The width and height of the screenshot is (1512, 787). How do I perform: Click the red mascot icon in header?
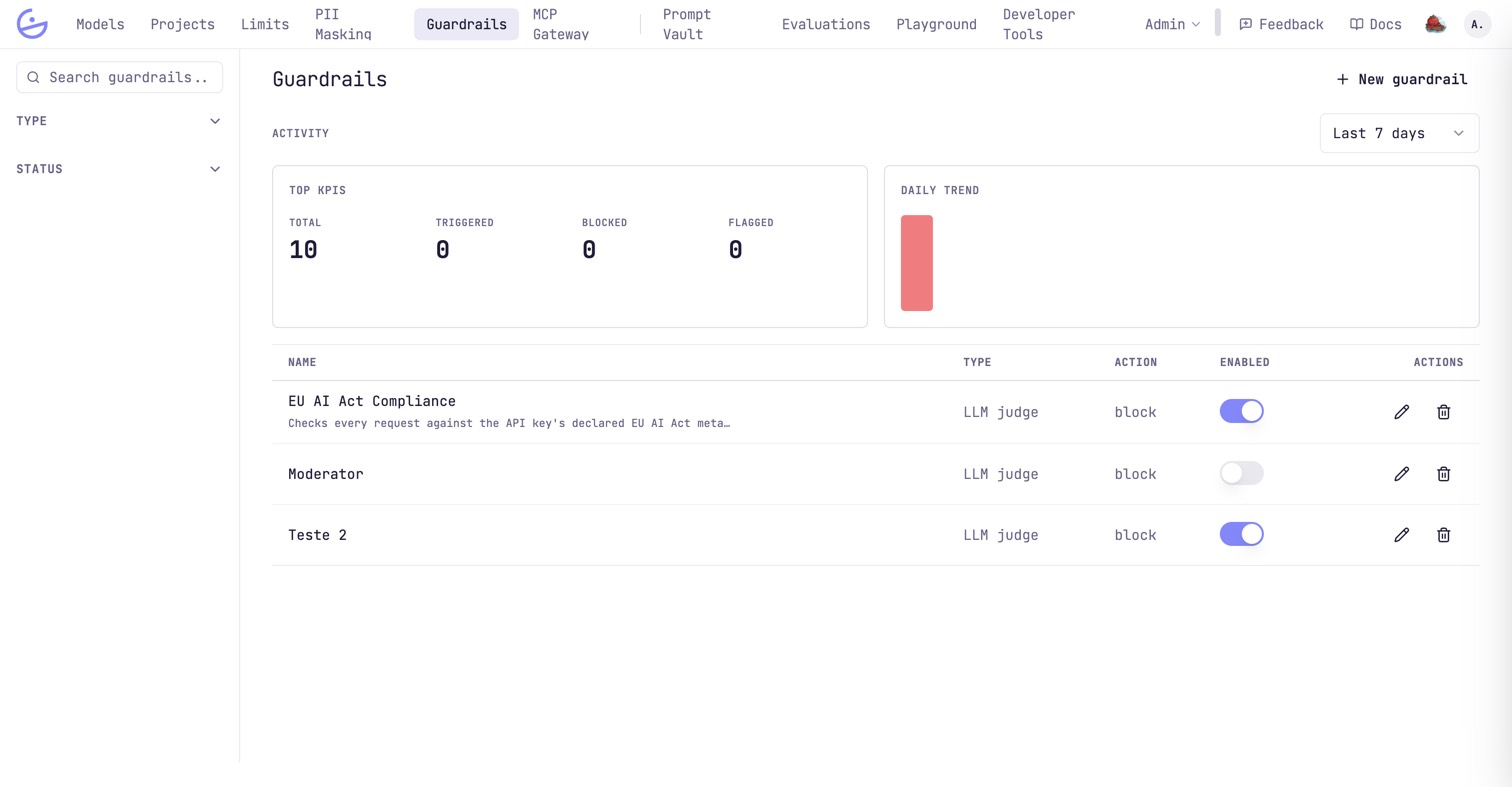tap(1435, 24)
